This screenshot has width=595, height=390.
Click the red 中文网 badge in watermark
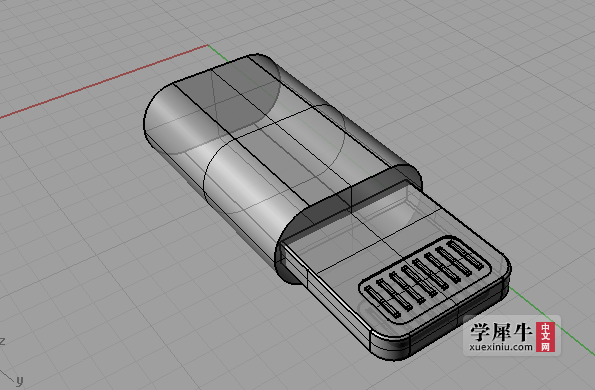coord(545,337)
